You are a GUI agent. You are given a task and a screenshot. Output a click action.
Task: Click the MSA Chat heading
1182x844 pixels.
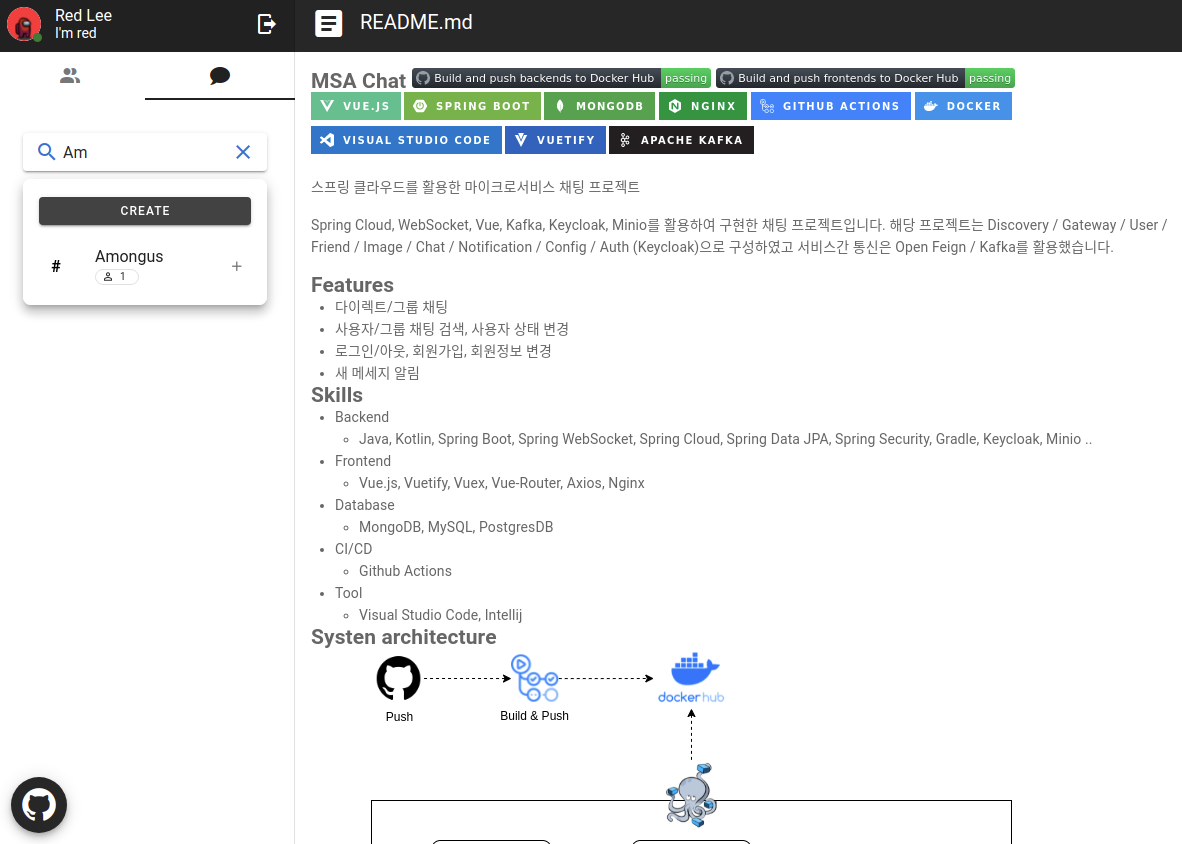(x=359, y=81)
